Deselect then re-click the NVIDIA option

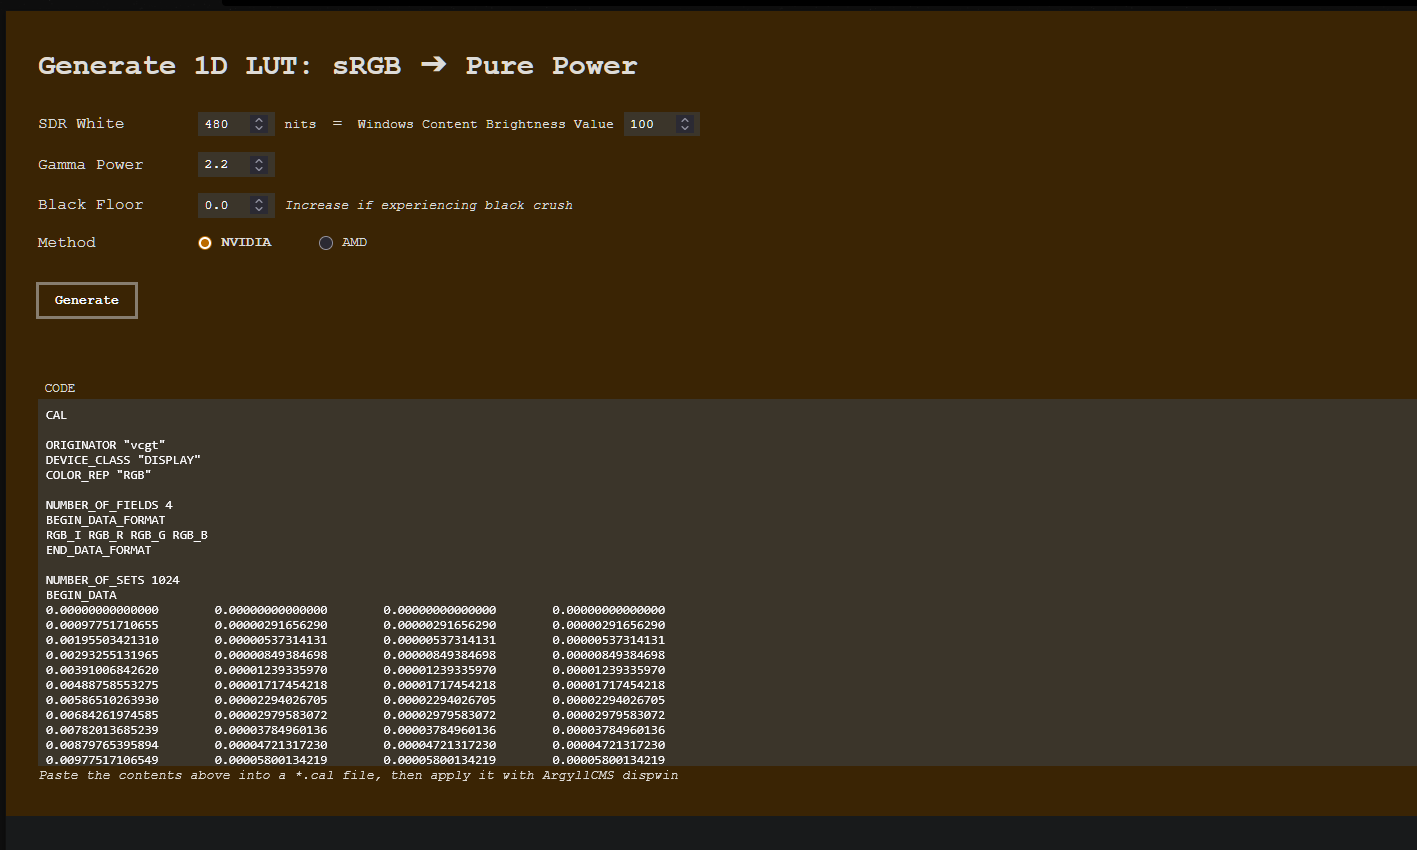coord(204,242)
